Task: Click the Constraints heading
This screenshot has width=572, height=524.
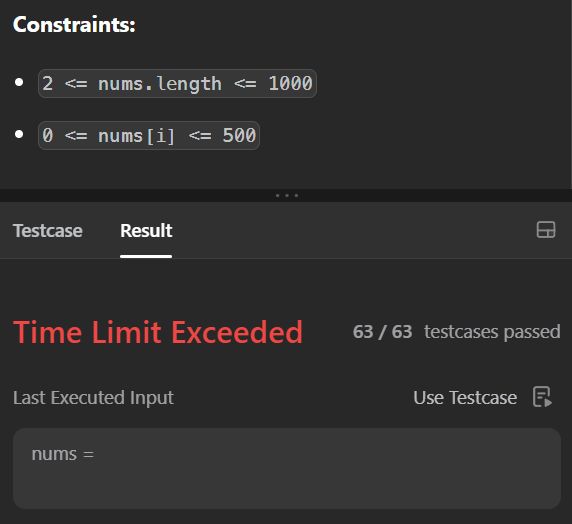Action: coord(74,24)
